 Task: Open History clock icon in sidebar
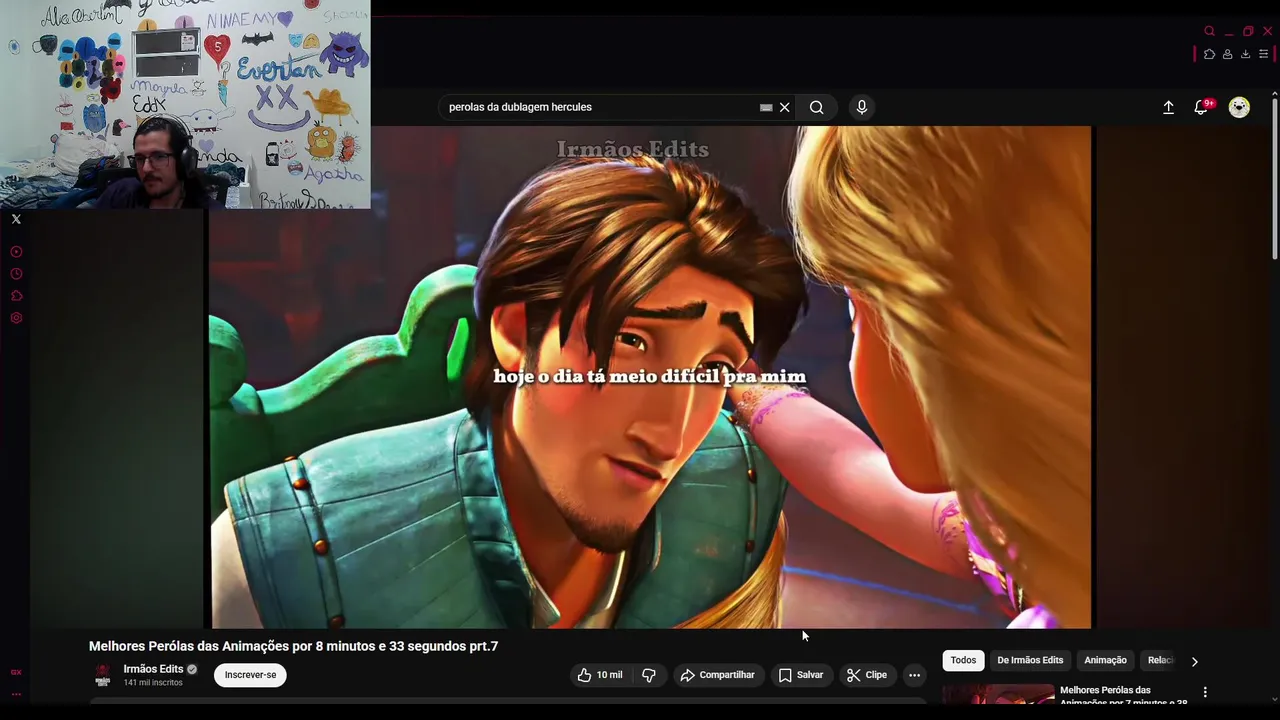coord(16,274)
